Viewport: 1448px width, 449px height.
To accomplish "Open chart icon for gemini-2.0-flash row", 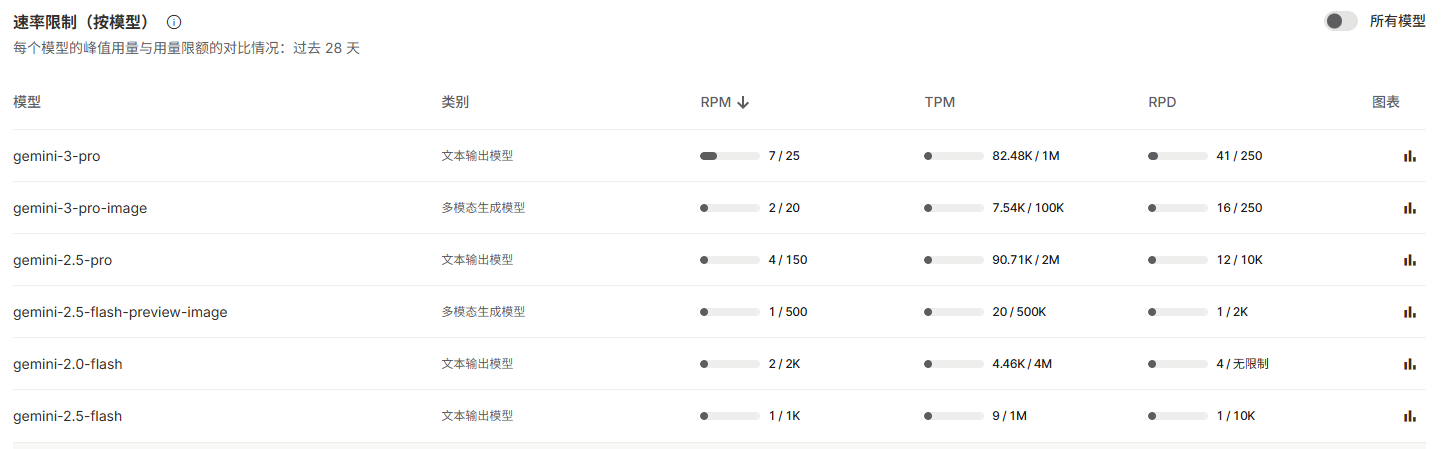I will pyautogui.click(x=1410, y=364).
